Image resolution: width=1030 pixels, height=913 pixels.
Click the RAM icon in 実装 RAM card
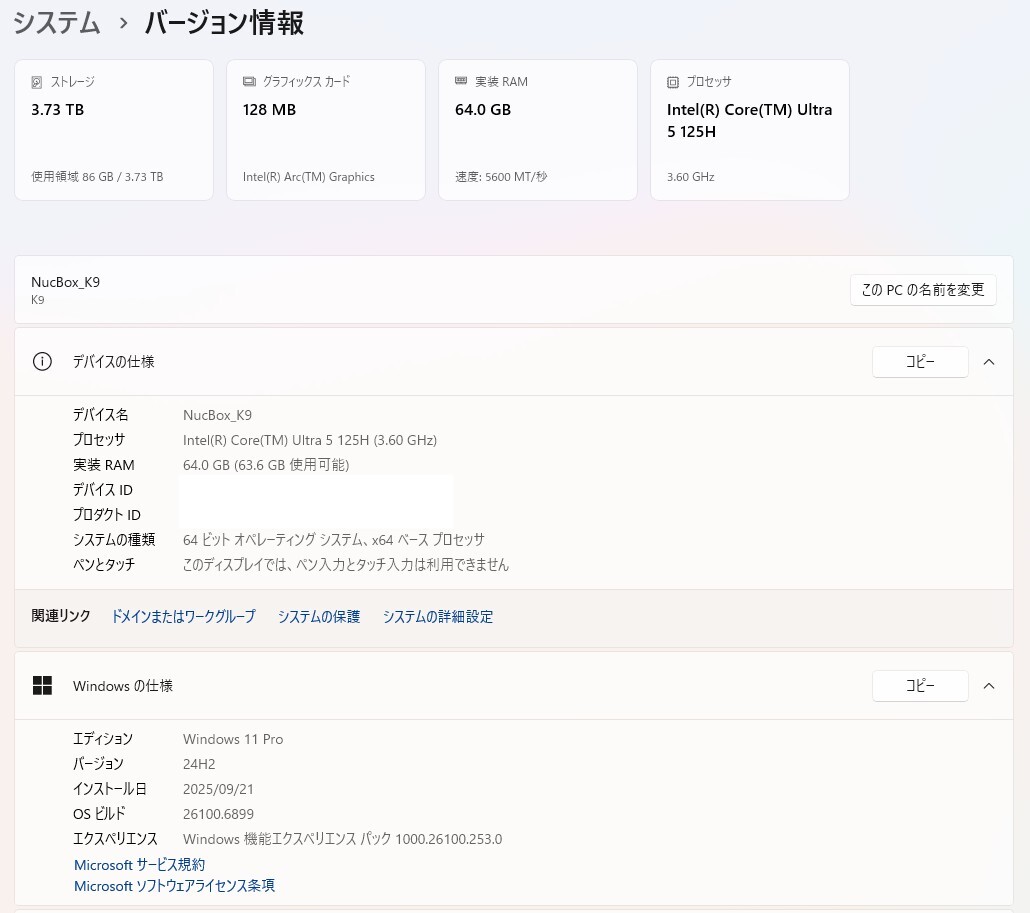(x=461, y=81)
